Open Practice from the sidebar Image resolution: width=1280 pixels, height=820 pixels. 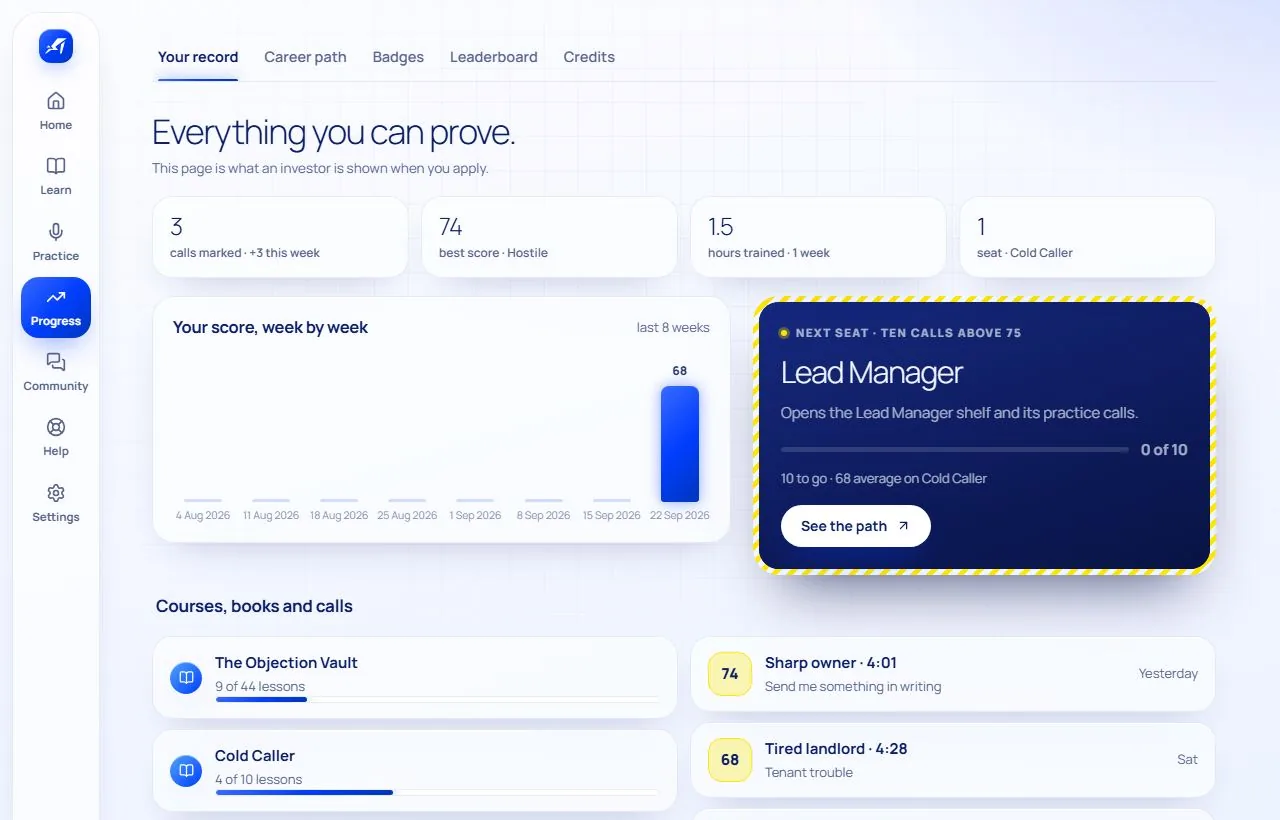pyautogui.click(x=56, y=242)
